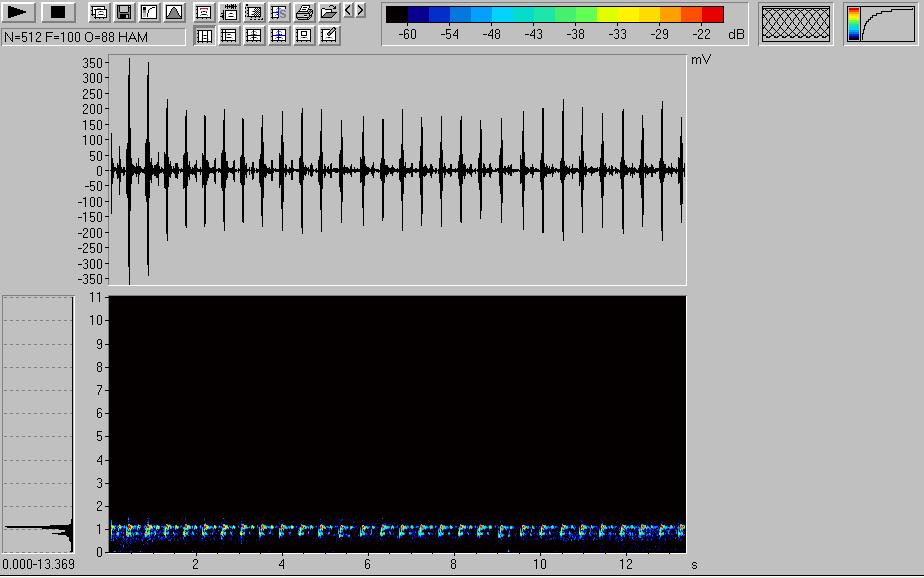924x578 pixels.
Task: Click the waveform display at 0 mV line
Action: click(x=400, y=171)
